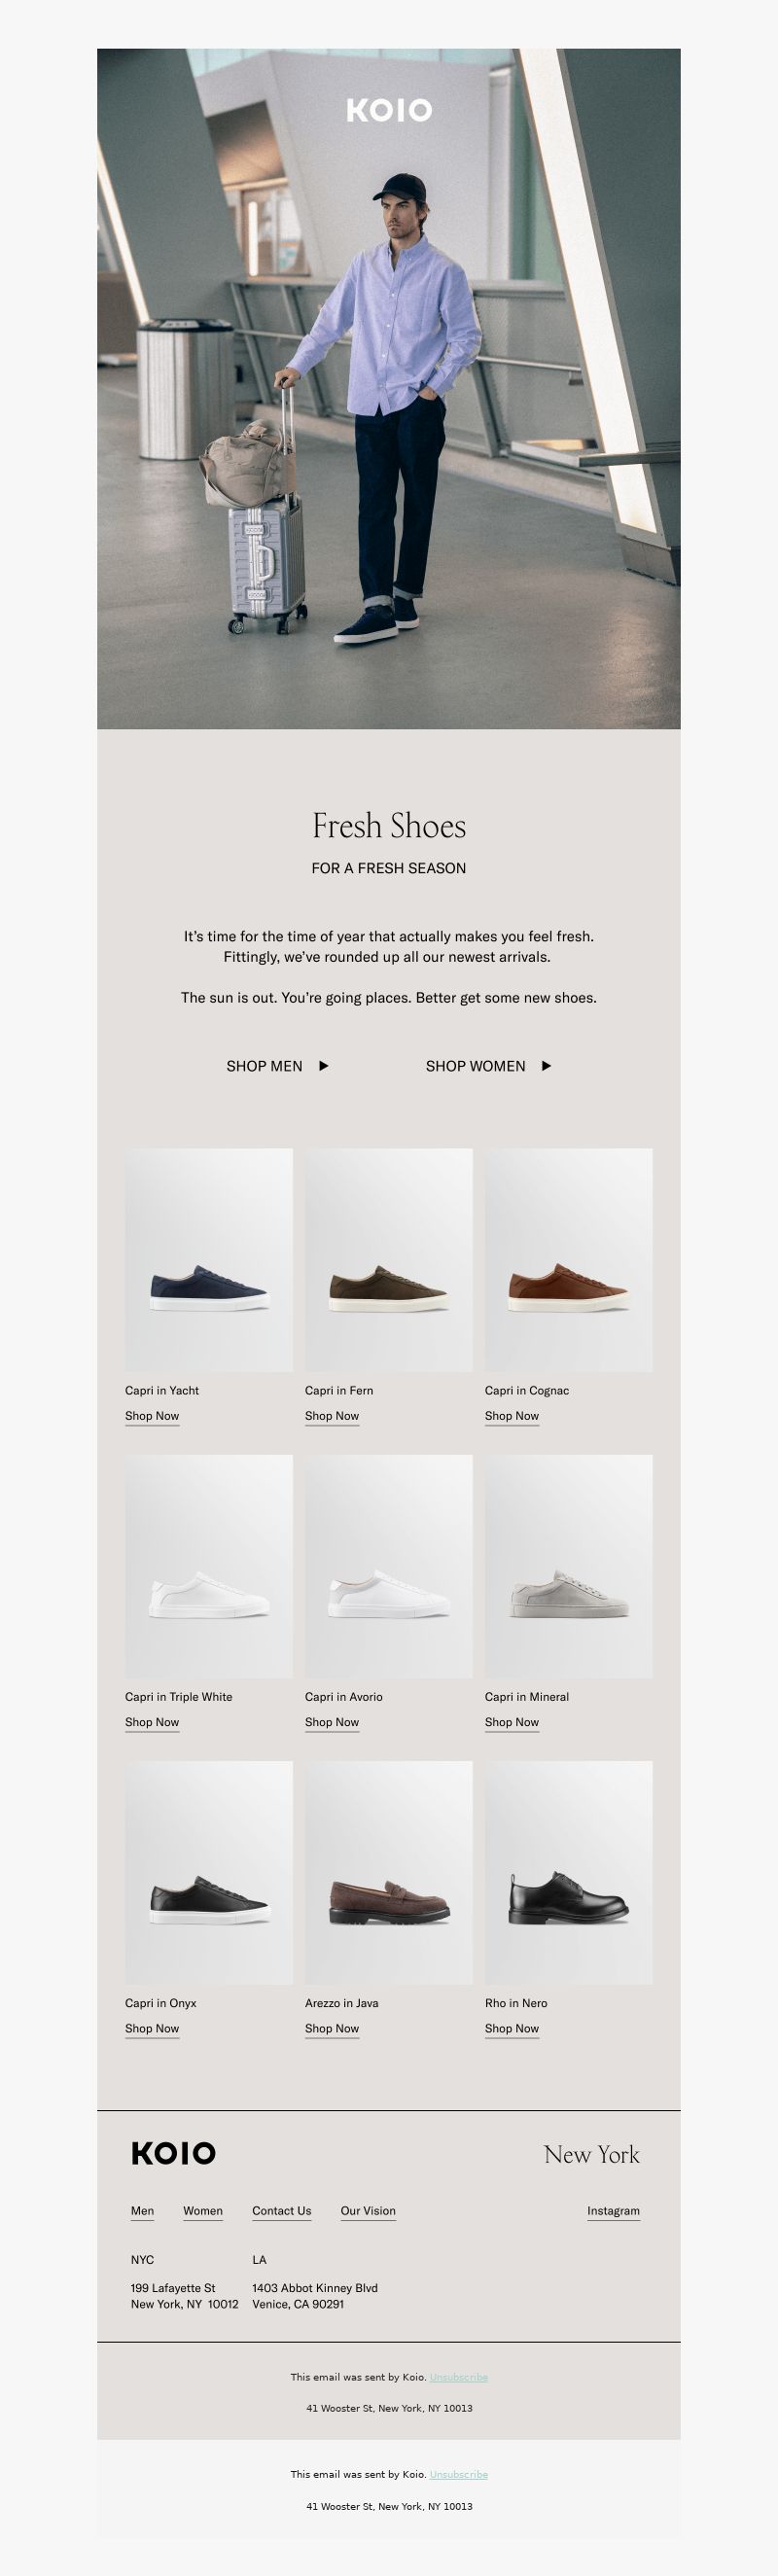This screenshot has width=778, height=2576.
Task: Click Shop Now under Capri in Fern
Action: pos(332,1416)
